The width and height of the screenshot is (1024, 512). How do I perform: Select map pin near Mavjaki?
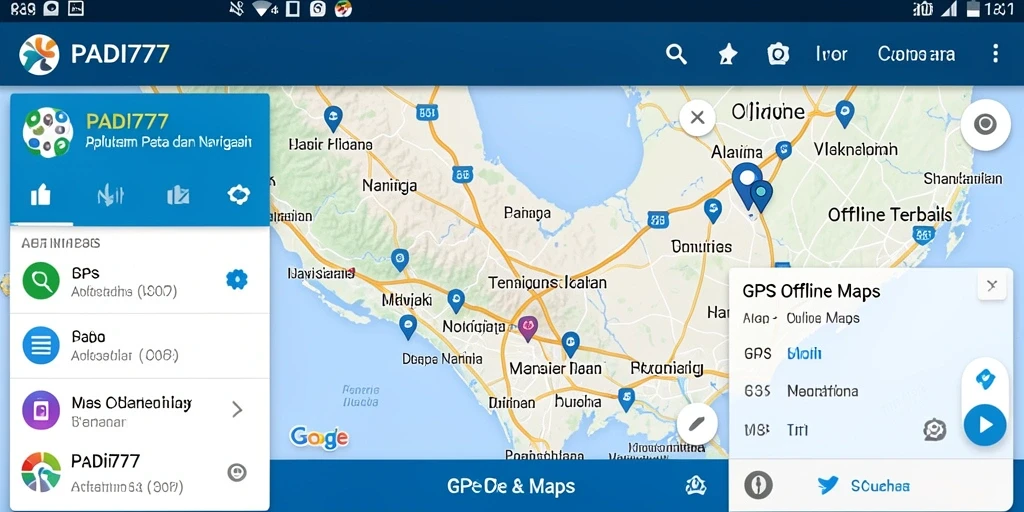point(456,301)
